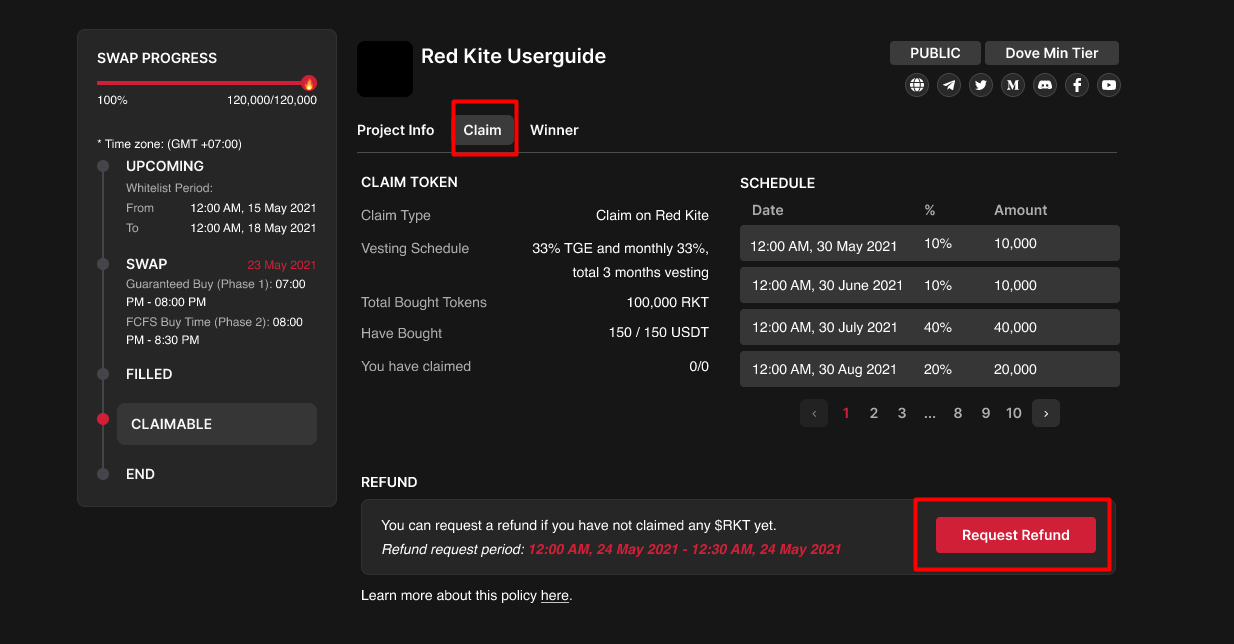This screenshot has height=644, width=1234.
Task: Open the Telegram channel icon
Action: [949, 85]
